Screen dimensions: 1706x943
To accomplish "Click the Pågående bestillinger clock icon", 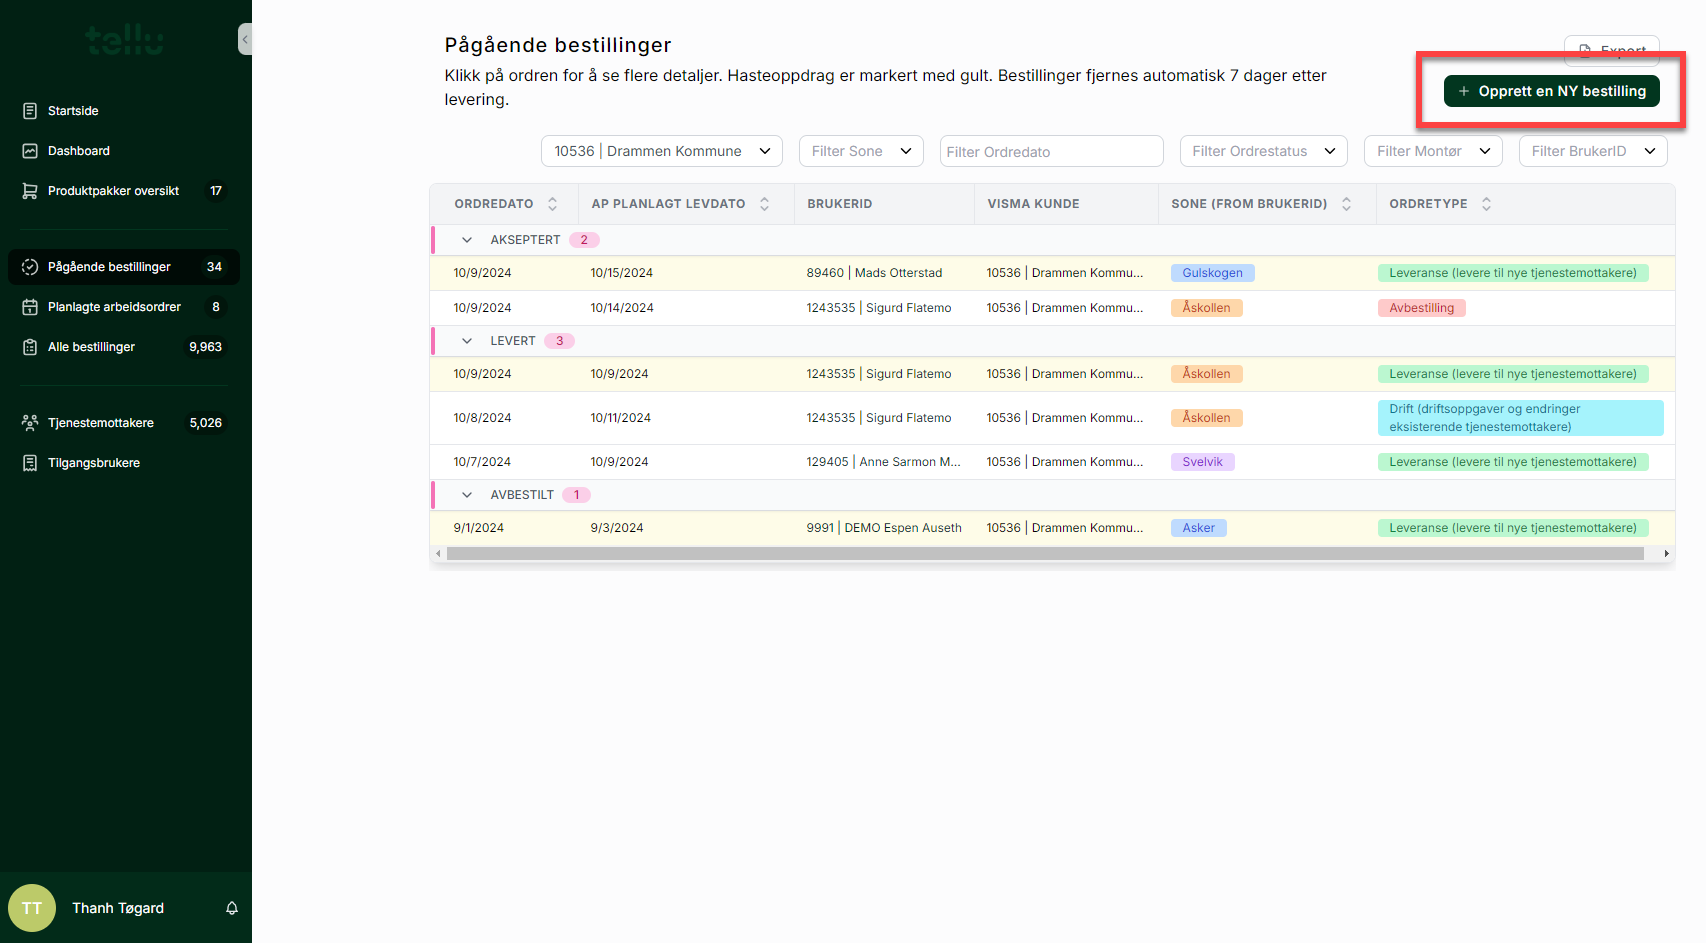I will (30, 267).
